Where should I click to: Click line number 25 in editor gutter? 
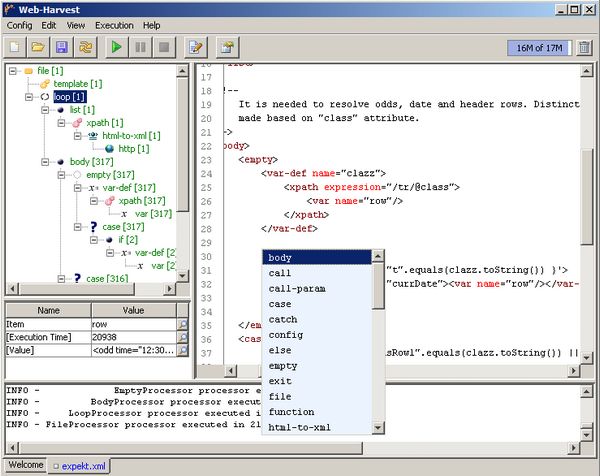(206, 187)
